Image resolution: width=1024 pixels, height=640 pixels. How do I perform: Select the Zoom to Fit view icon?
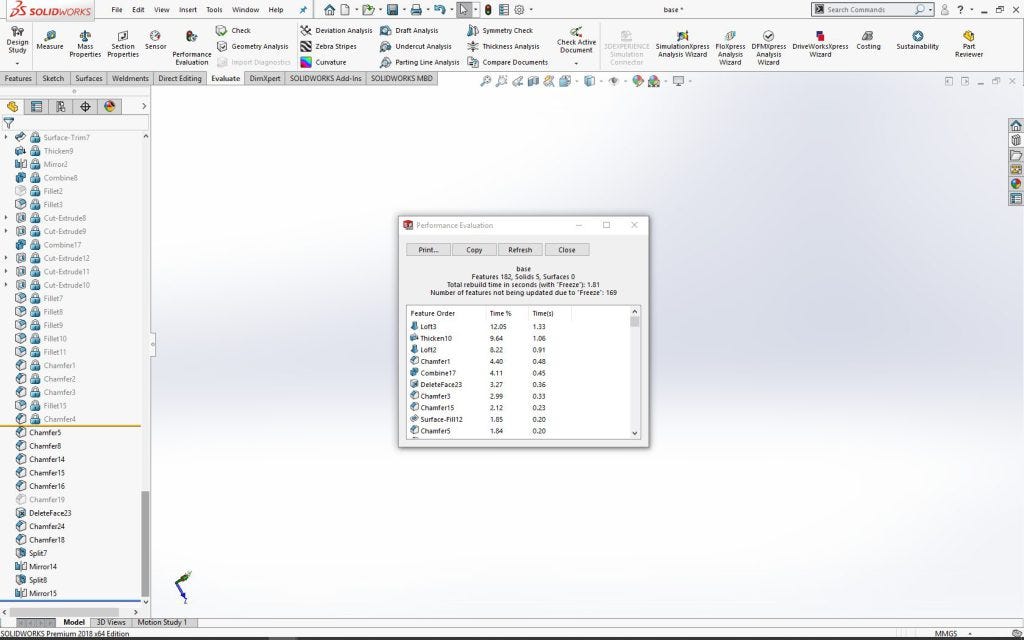(x=487, y=79)
